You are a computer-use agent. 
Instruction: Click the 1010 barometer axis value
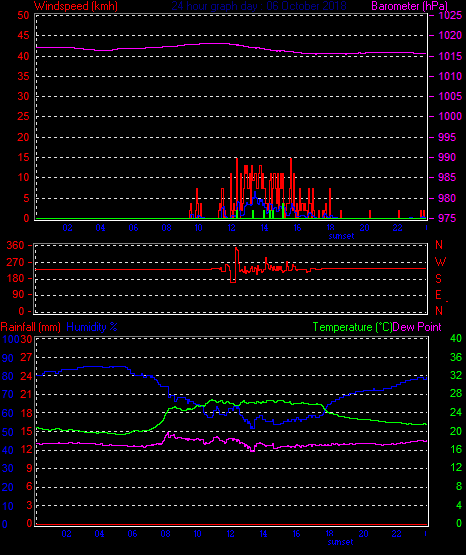pyautogui.click(x=450, y=76)
